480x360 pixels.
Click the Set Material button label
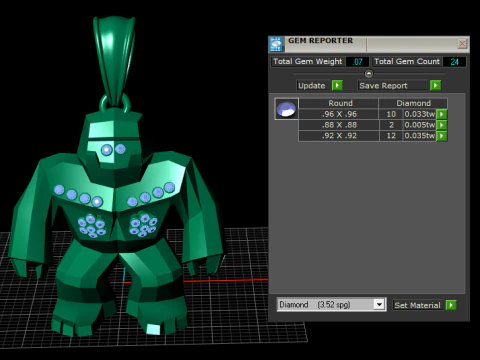click(417, 305)
